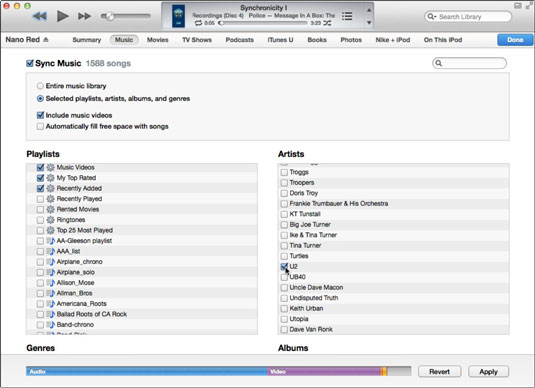Viewport: 535px width, 388px height.
Task: Click the rewind previous track button
Action: [40, 16]
